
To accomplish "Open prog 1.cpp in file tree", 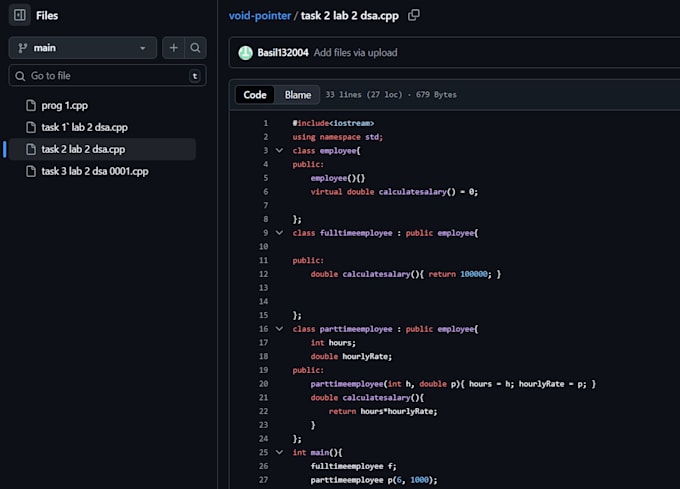I will pyautogui.click(x=65, y=105).
